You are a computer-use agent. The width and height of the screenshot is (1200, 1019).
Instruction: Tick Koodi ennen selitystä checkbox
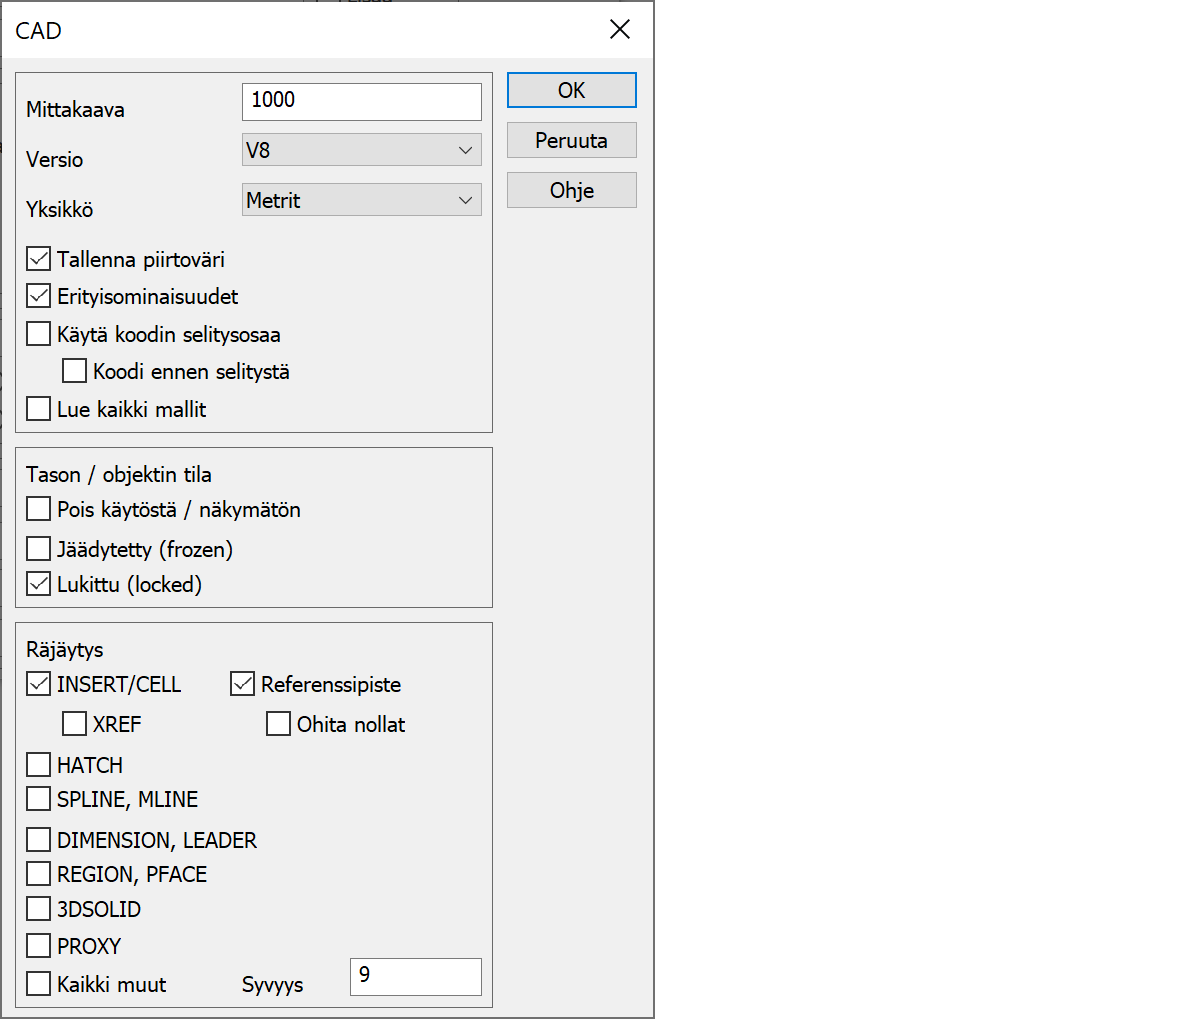74,371
